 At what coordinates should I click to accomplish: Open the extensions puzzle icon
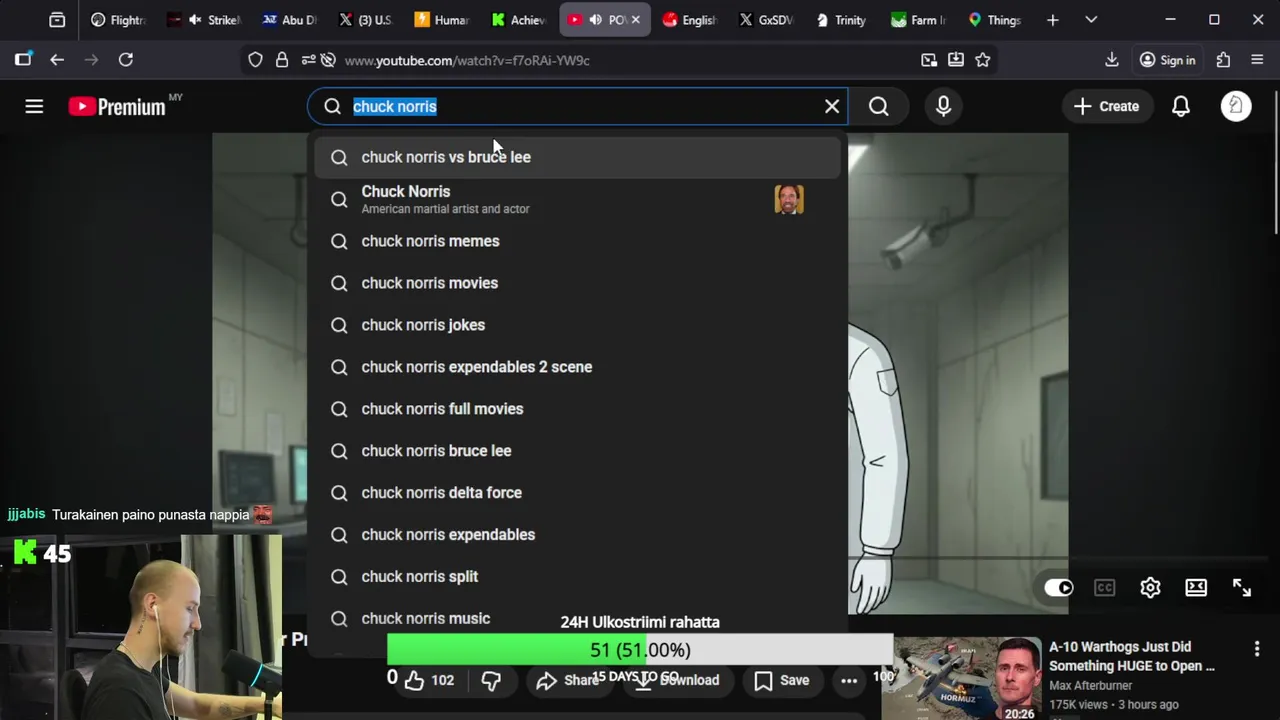click(x=1223, y=60)
